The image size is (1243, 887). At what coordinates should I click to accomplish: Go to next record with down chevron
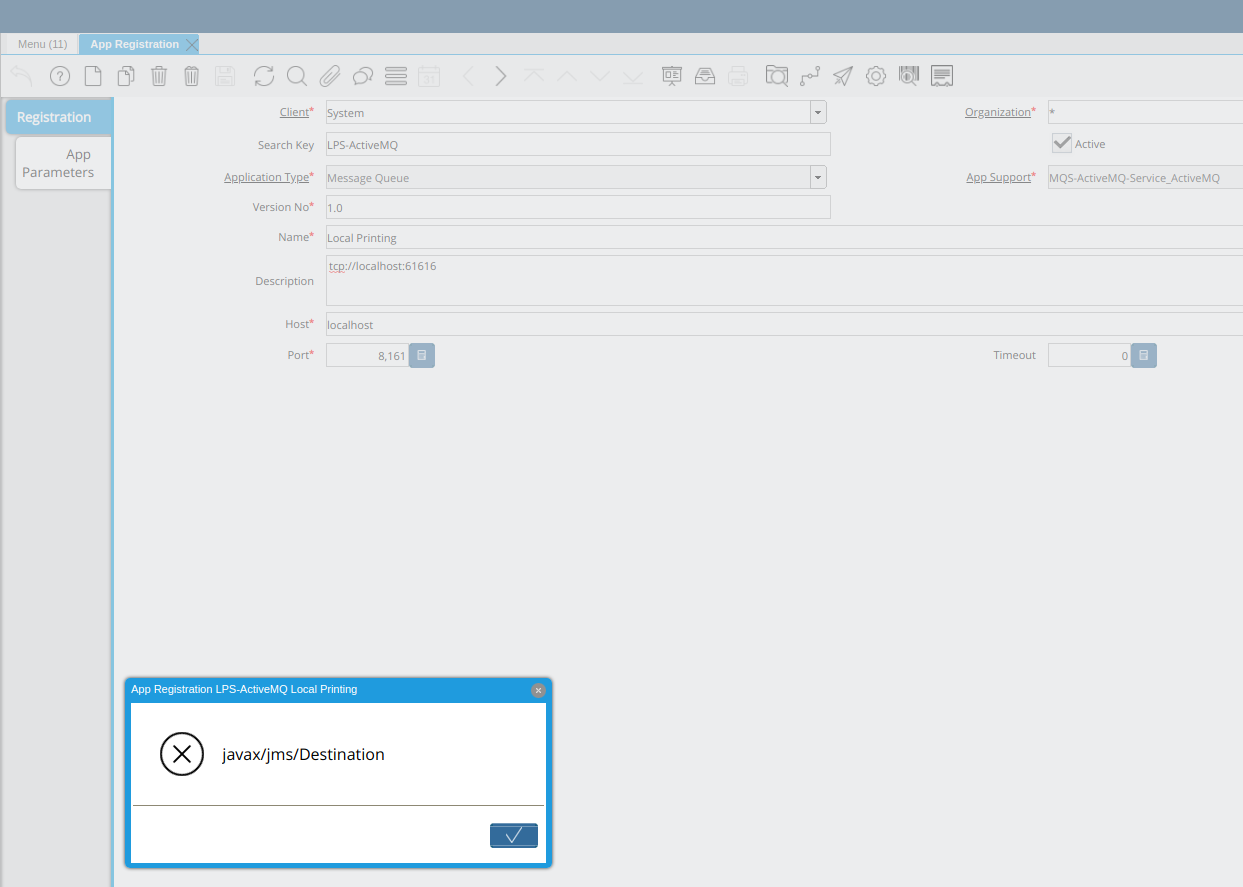[600, 76]
